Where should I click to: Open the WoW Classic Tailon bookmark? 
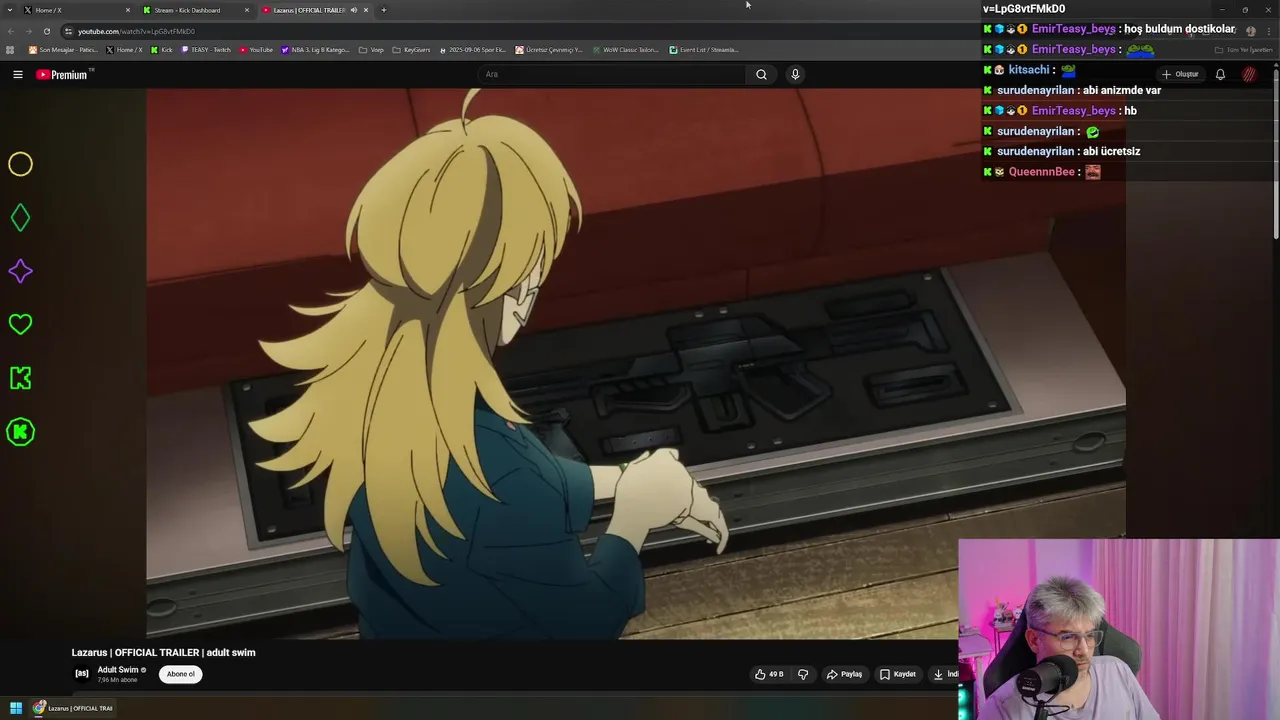pos(624,50)
